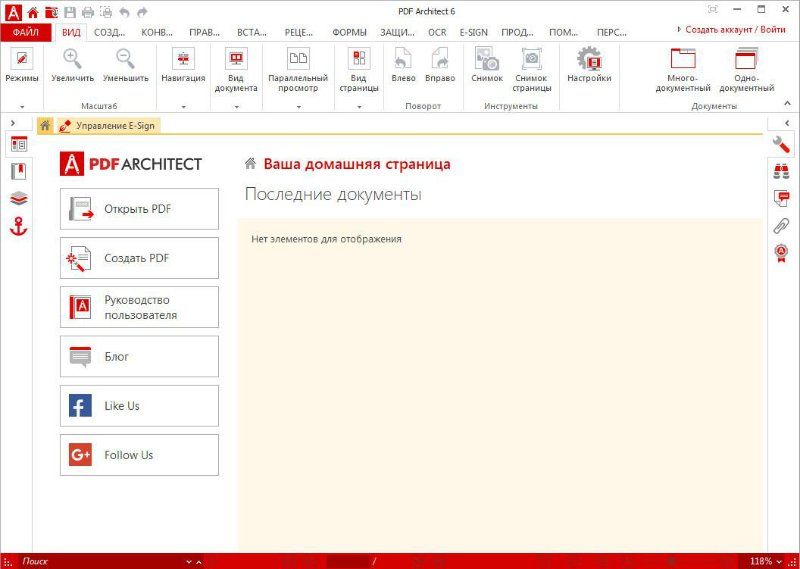The height and width of the screenshot is (569, 800).
Task: Expand the Режимы dropdown arrow
Action: (x=22, y=107)
